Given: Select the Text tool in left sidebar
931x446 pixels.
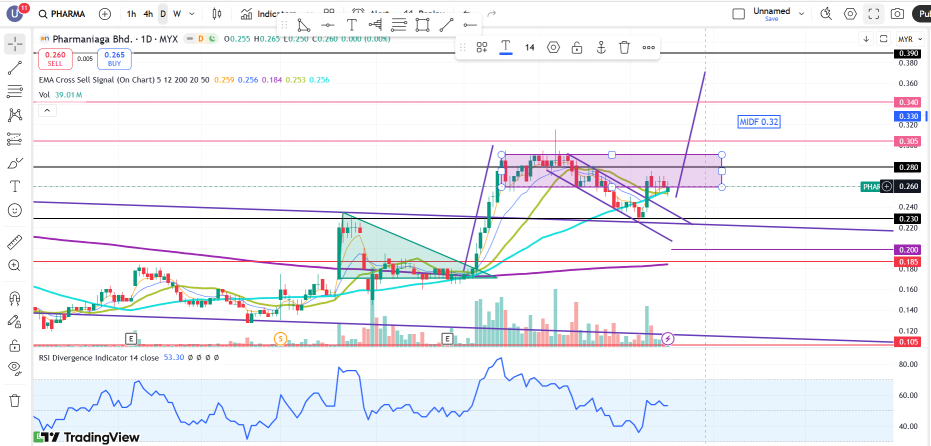Looking at the screenshot, I should [15, 186].
